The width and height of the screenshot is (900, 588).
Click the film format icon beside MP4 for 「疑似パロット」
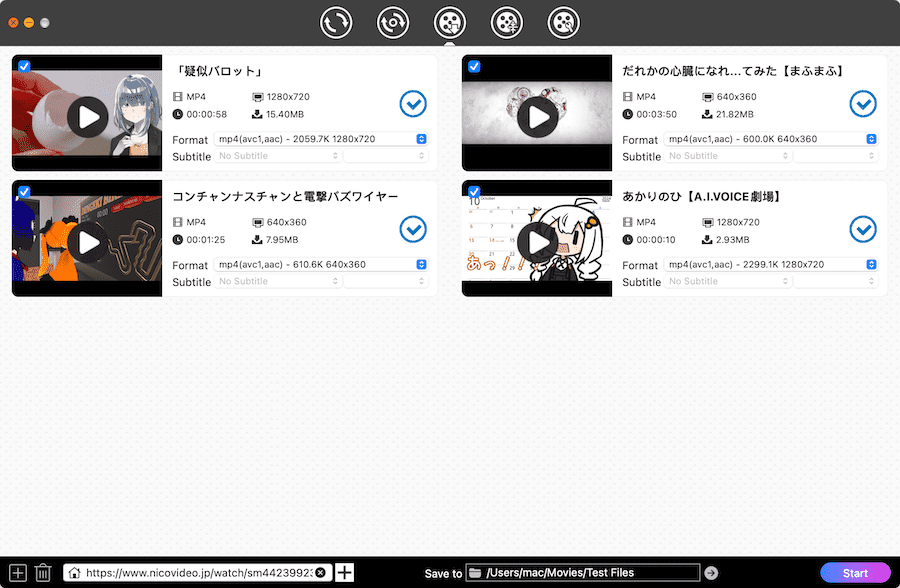178,97
